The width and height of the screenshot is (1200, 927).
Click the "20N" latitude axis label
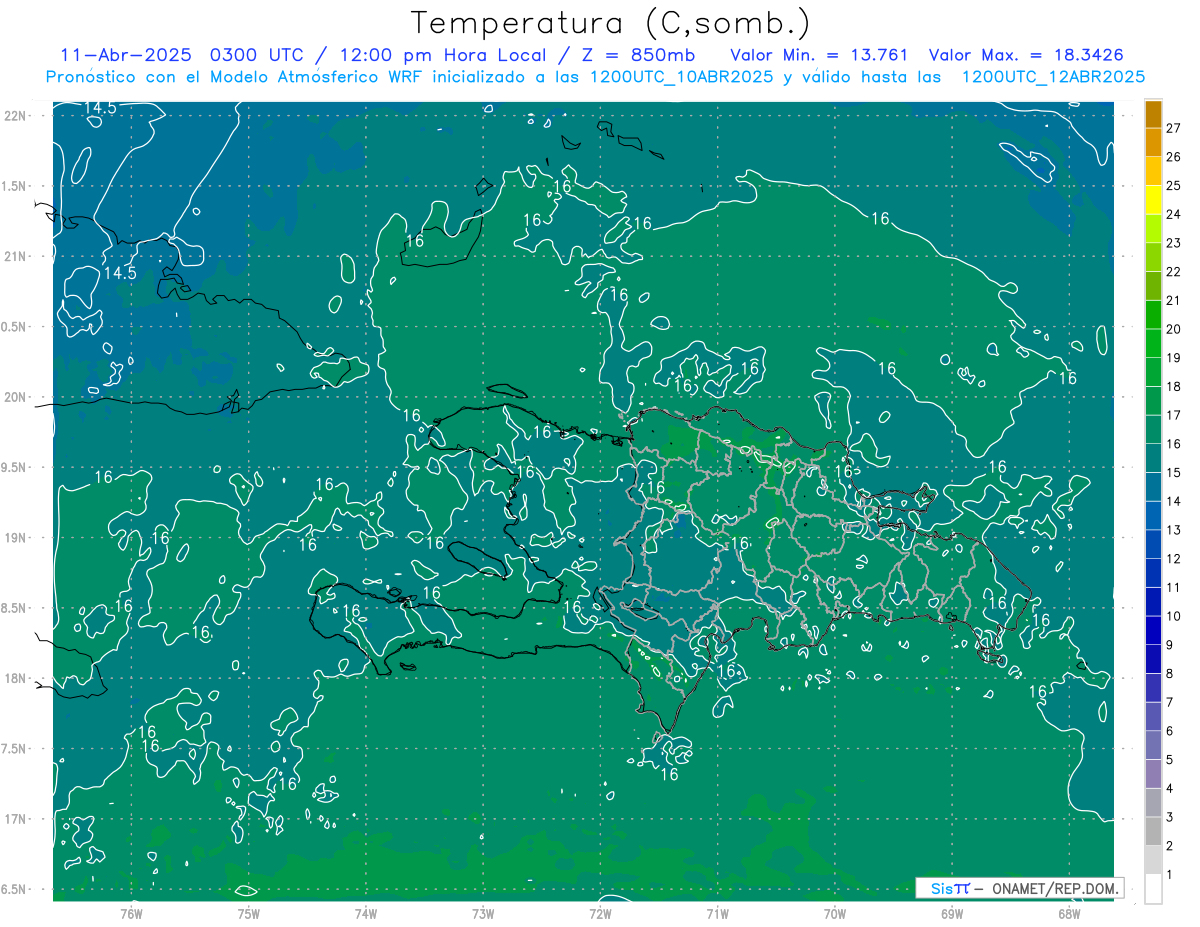(17, 397)
